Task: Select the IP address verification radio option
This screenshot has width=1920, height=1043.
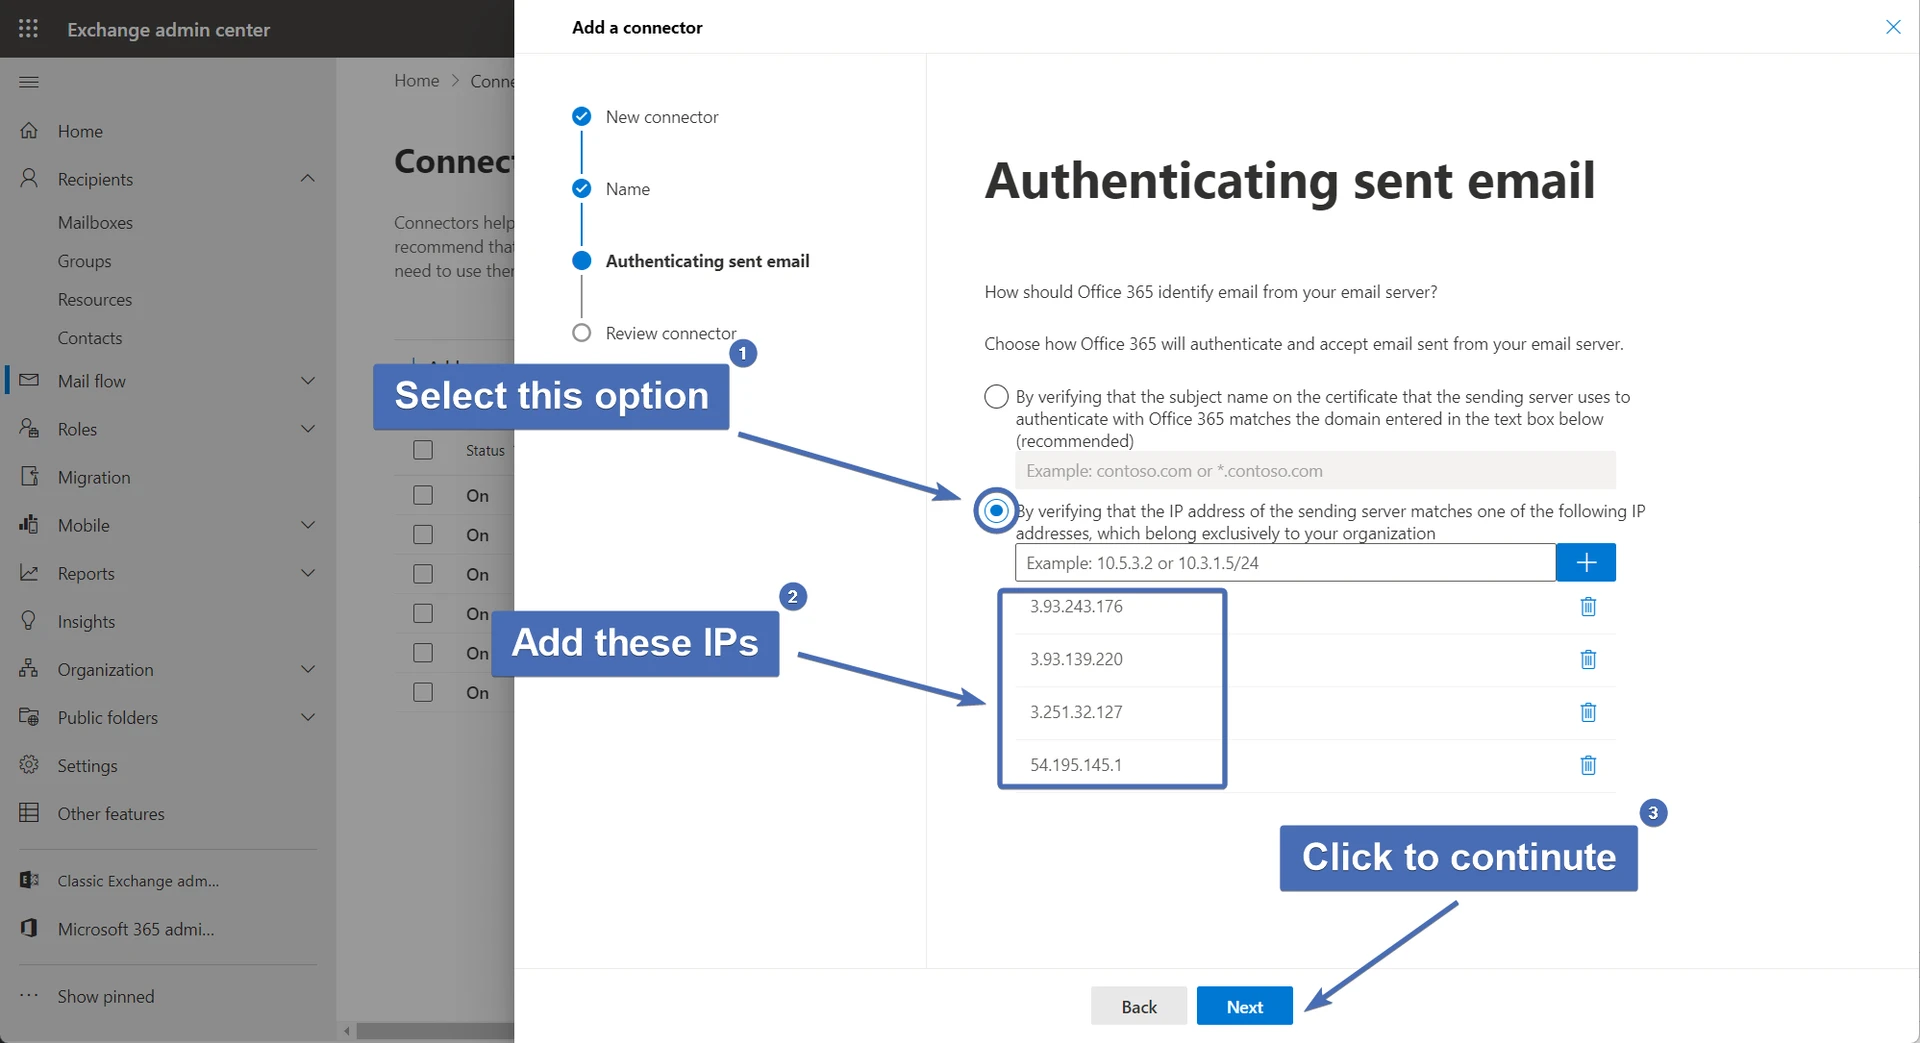Action: tap(996, 511)
